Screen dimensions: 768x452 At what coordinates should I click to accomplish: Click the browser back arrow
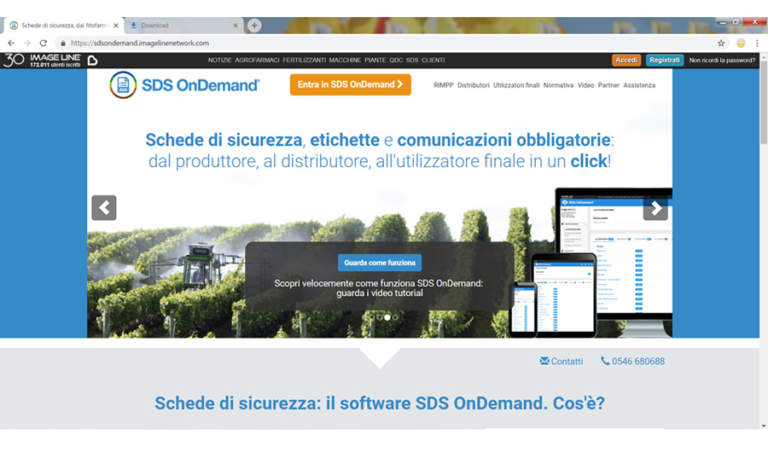(x=11, y=43)
